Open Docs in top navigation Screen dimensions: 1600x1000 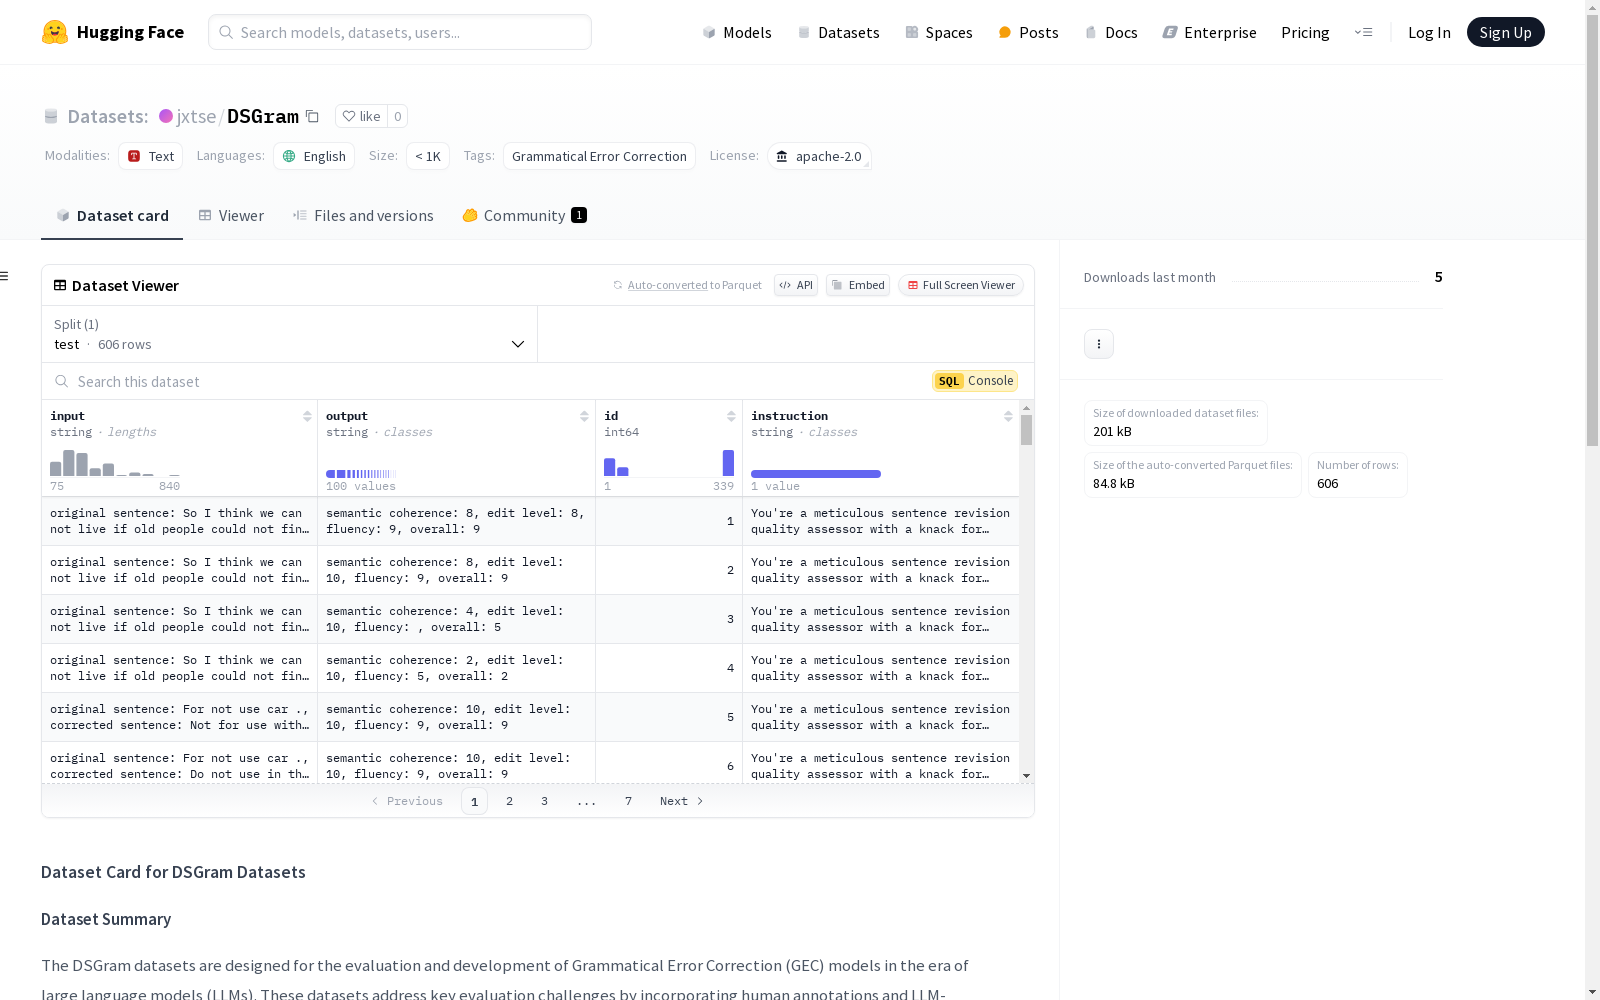pos(1111,32)
